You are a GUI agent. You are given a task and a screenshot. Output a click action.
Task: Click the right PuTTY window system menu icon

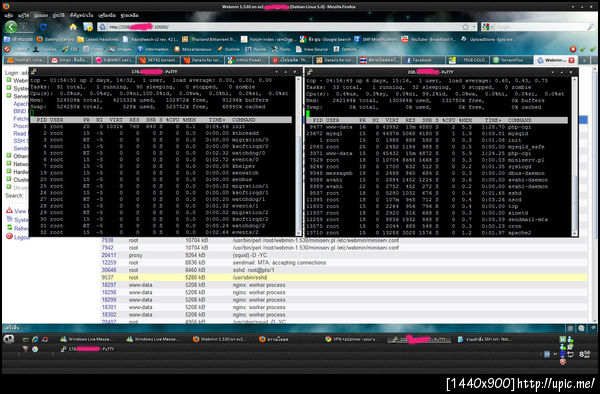pyautogui.click(x=310, y=72)
